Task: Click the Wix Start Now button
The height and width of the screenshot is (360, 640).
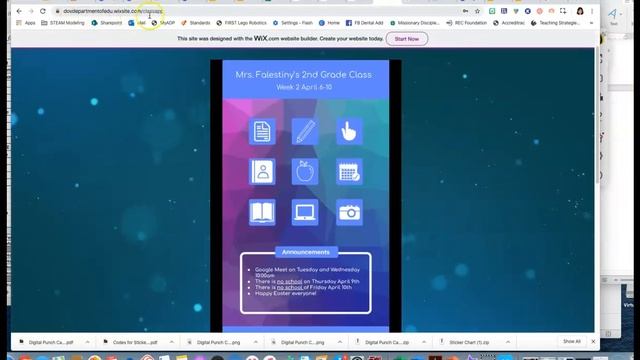Action: 407,39
